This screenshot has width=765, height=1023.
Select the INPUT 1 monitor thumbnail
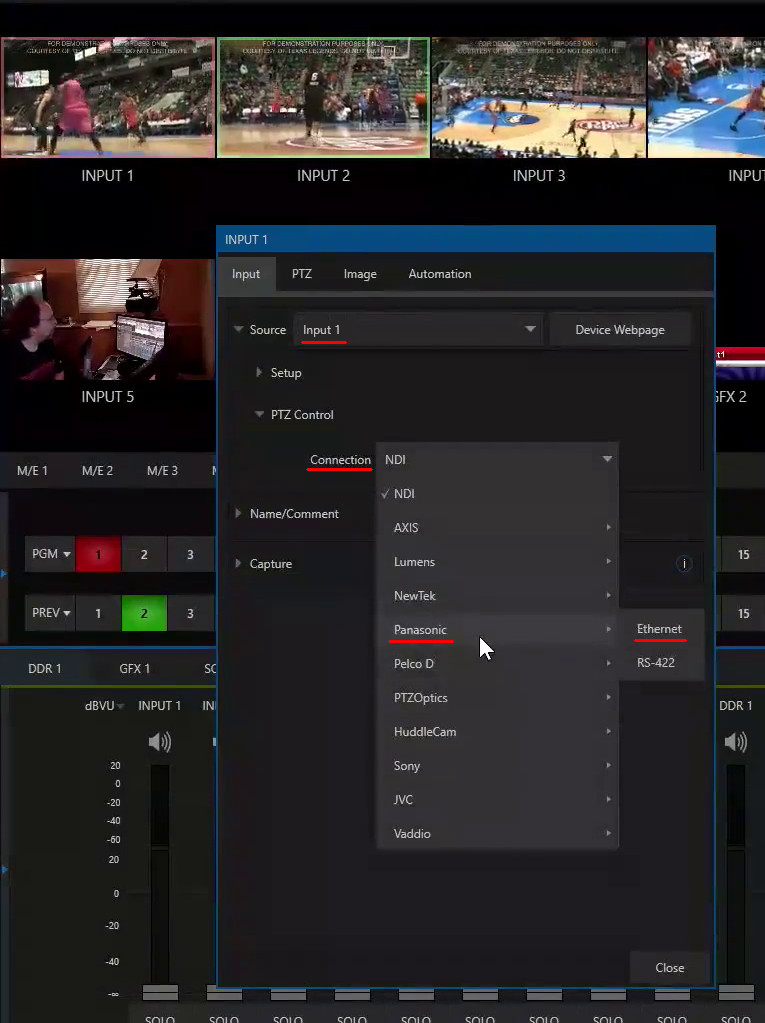tap(108, 97)
